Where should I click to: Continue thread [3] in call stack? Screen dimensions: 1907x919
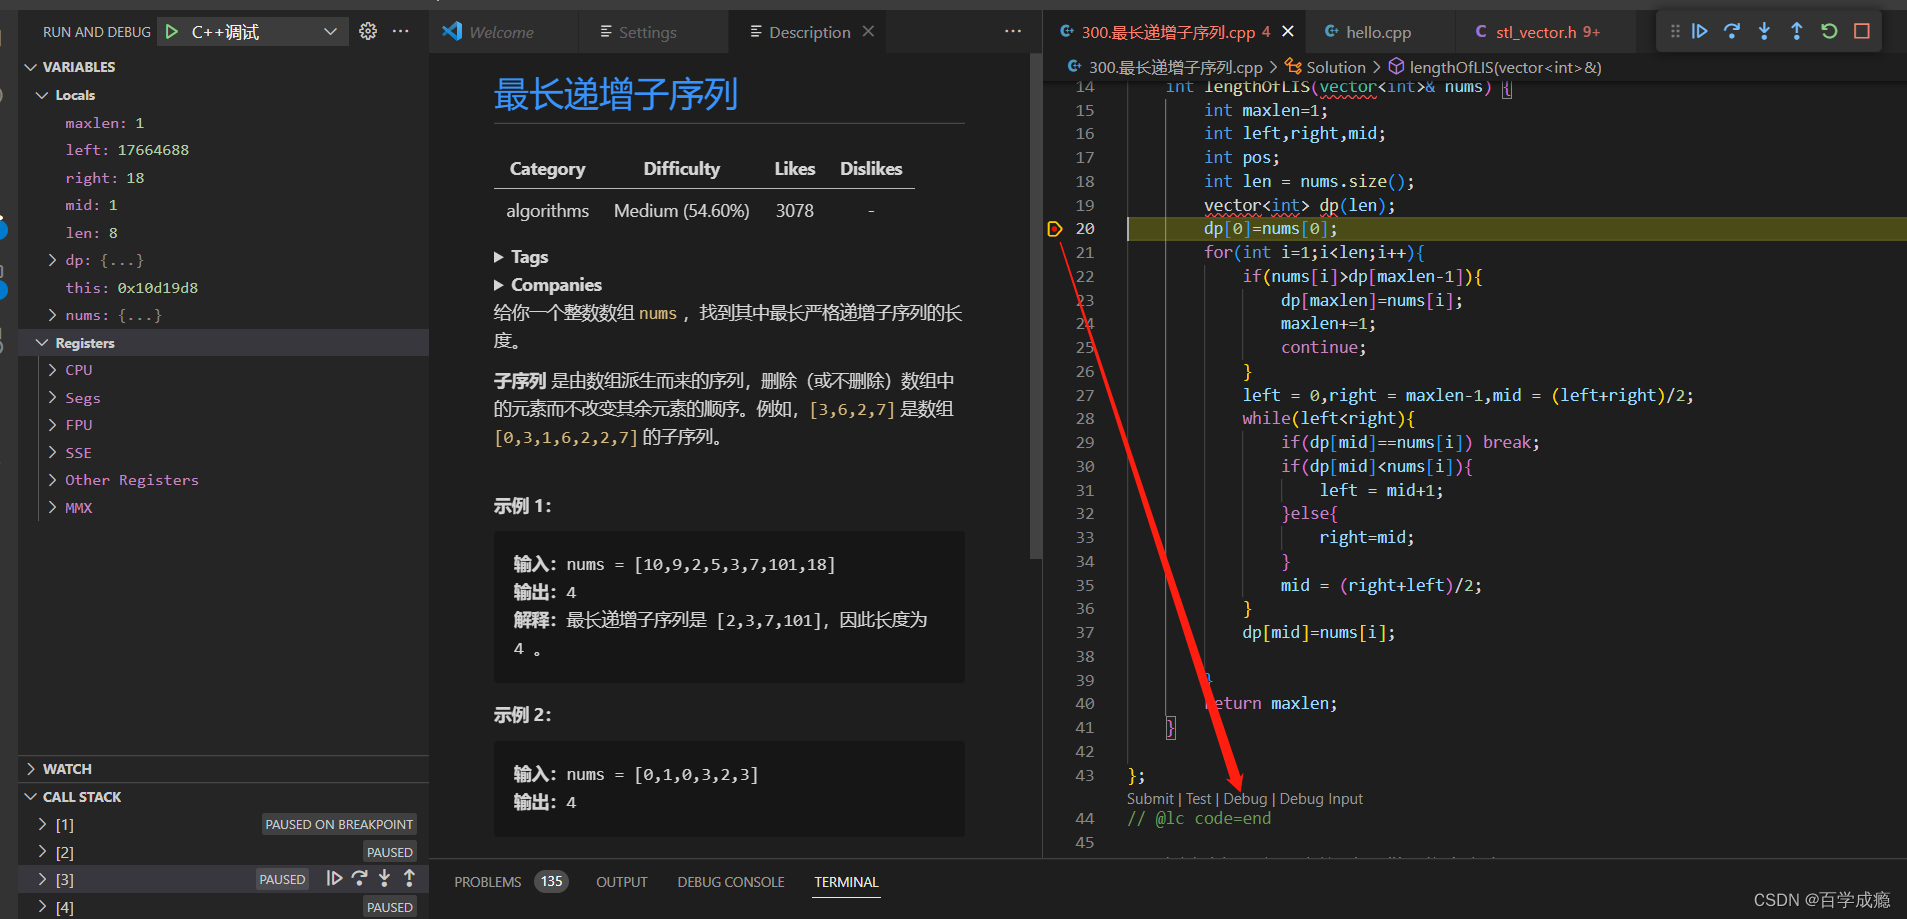click(334, 879)
